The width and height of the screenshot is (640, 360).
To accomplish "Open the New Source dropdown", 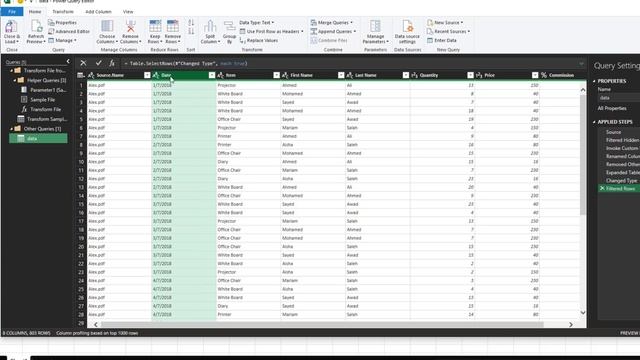I will (x=445, y=22).
